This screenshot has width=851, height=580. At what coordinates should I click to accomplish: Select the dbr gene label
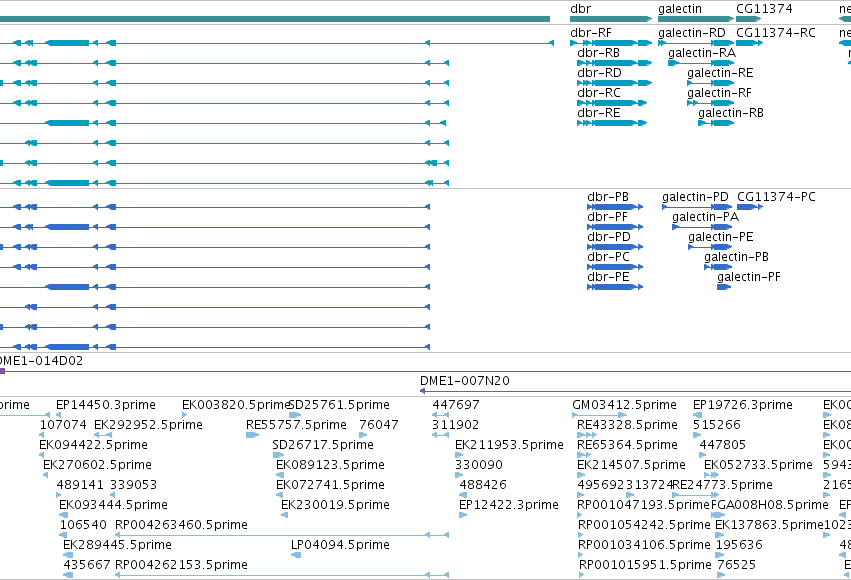point(580,9)
